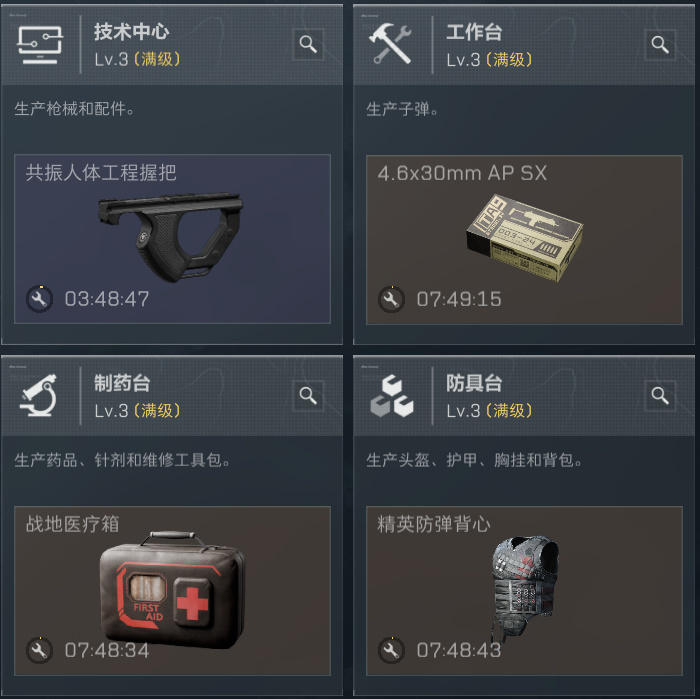
Task: Open the 防具台 station title
Action: point(474,383)
